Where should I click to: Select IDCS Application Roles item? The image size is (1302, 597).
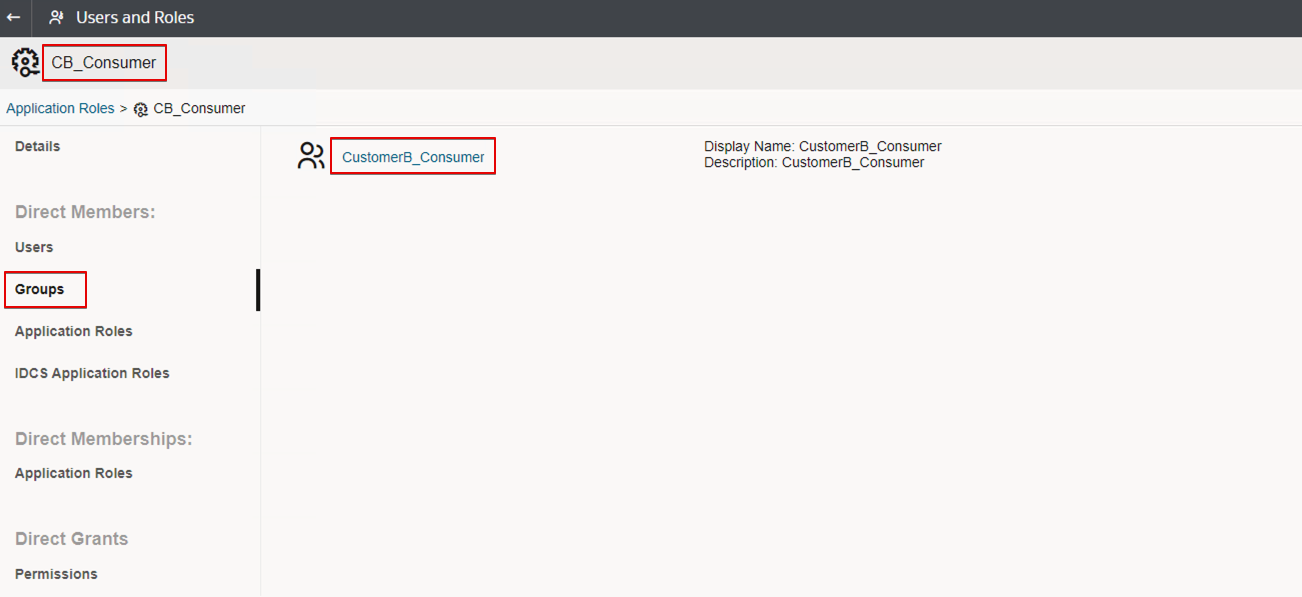92,373
